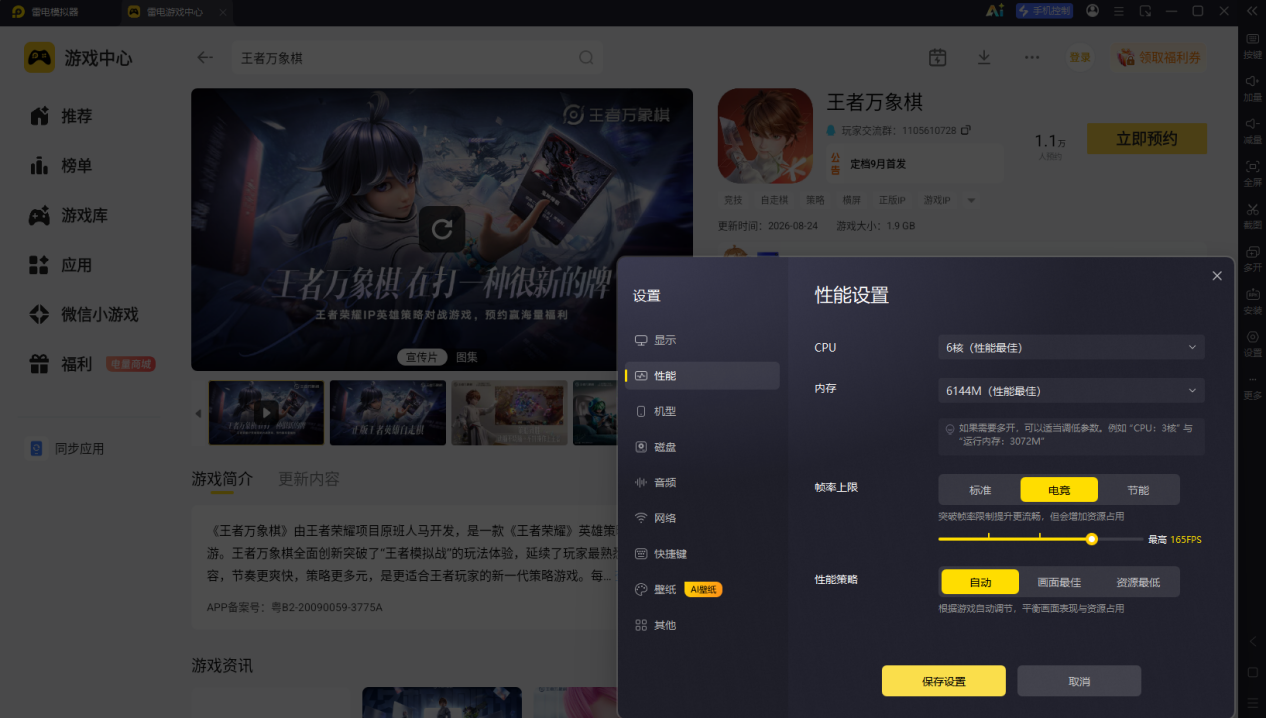The width and height of the screenshot is (1266, 718).
Task: Click the Android recent apps icon
Action: pos(1252,703)
